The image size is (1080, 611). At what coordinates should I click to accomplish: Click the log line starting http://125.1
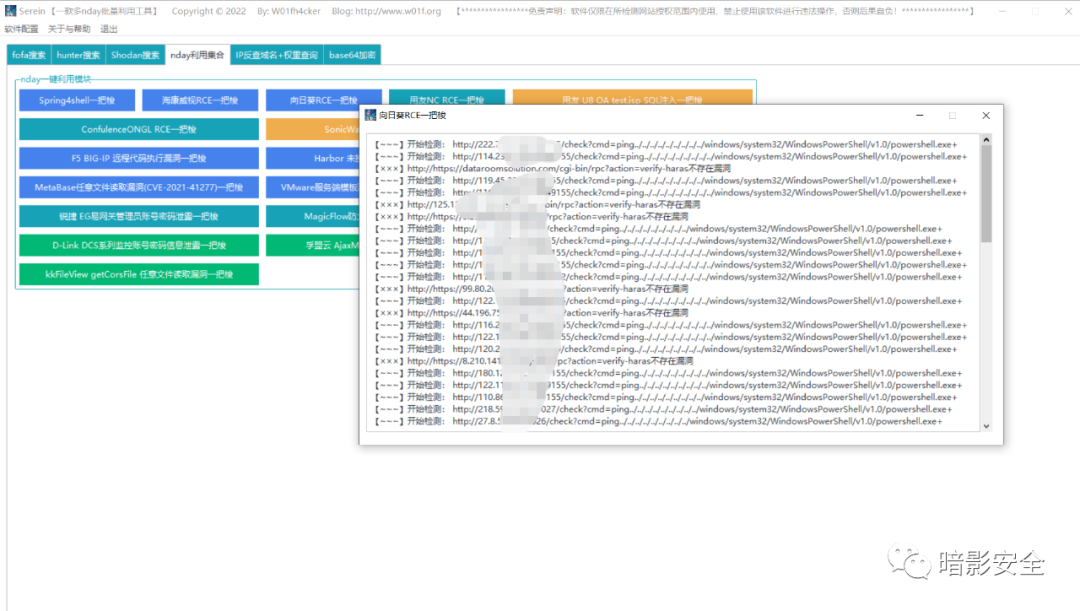(537, 205)
